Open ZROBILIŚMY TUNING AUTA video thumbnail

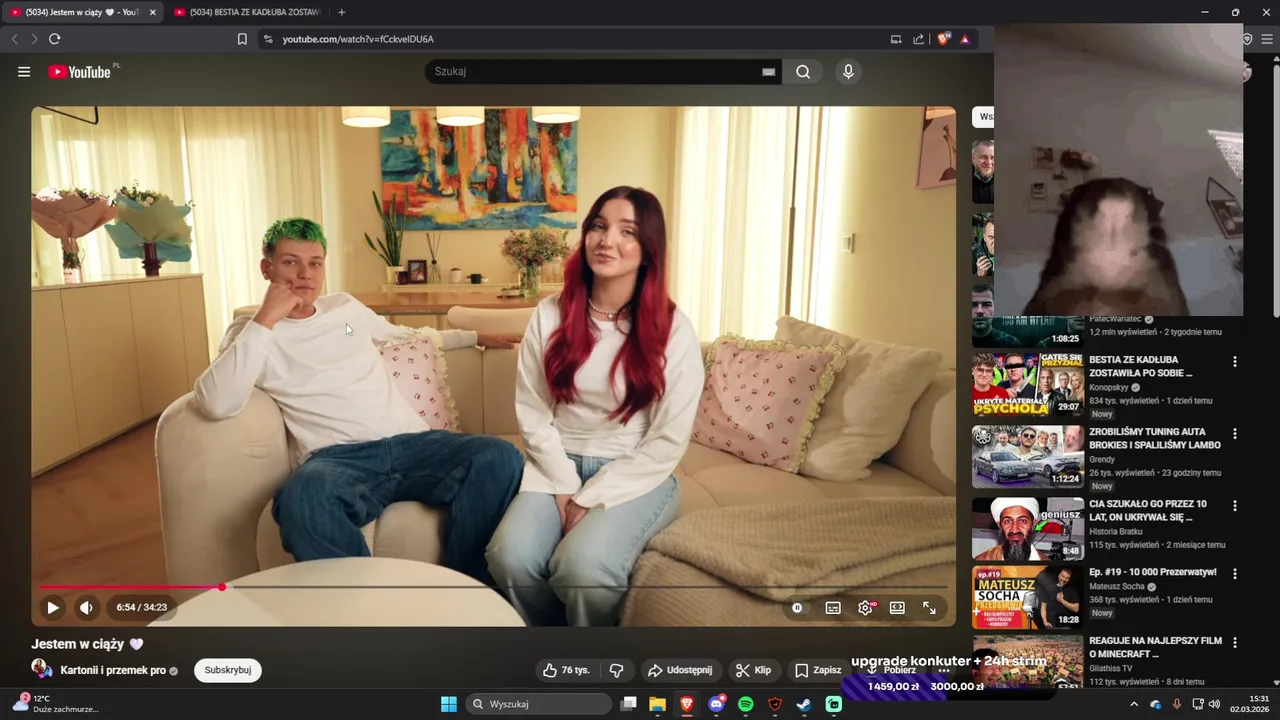click(1028, 456)
